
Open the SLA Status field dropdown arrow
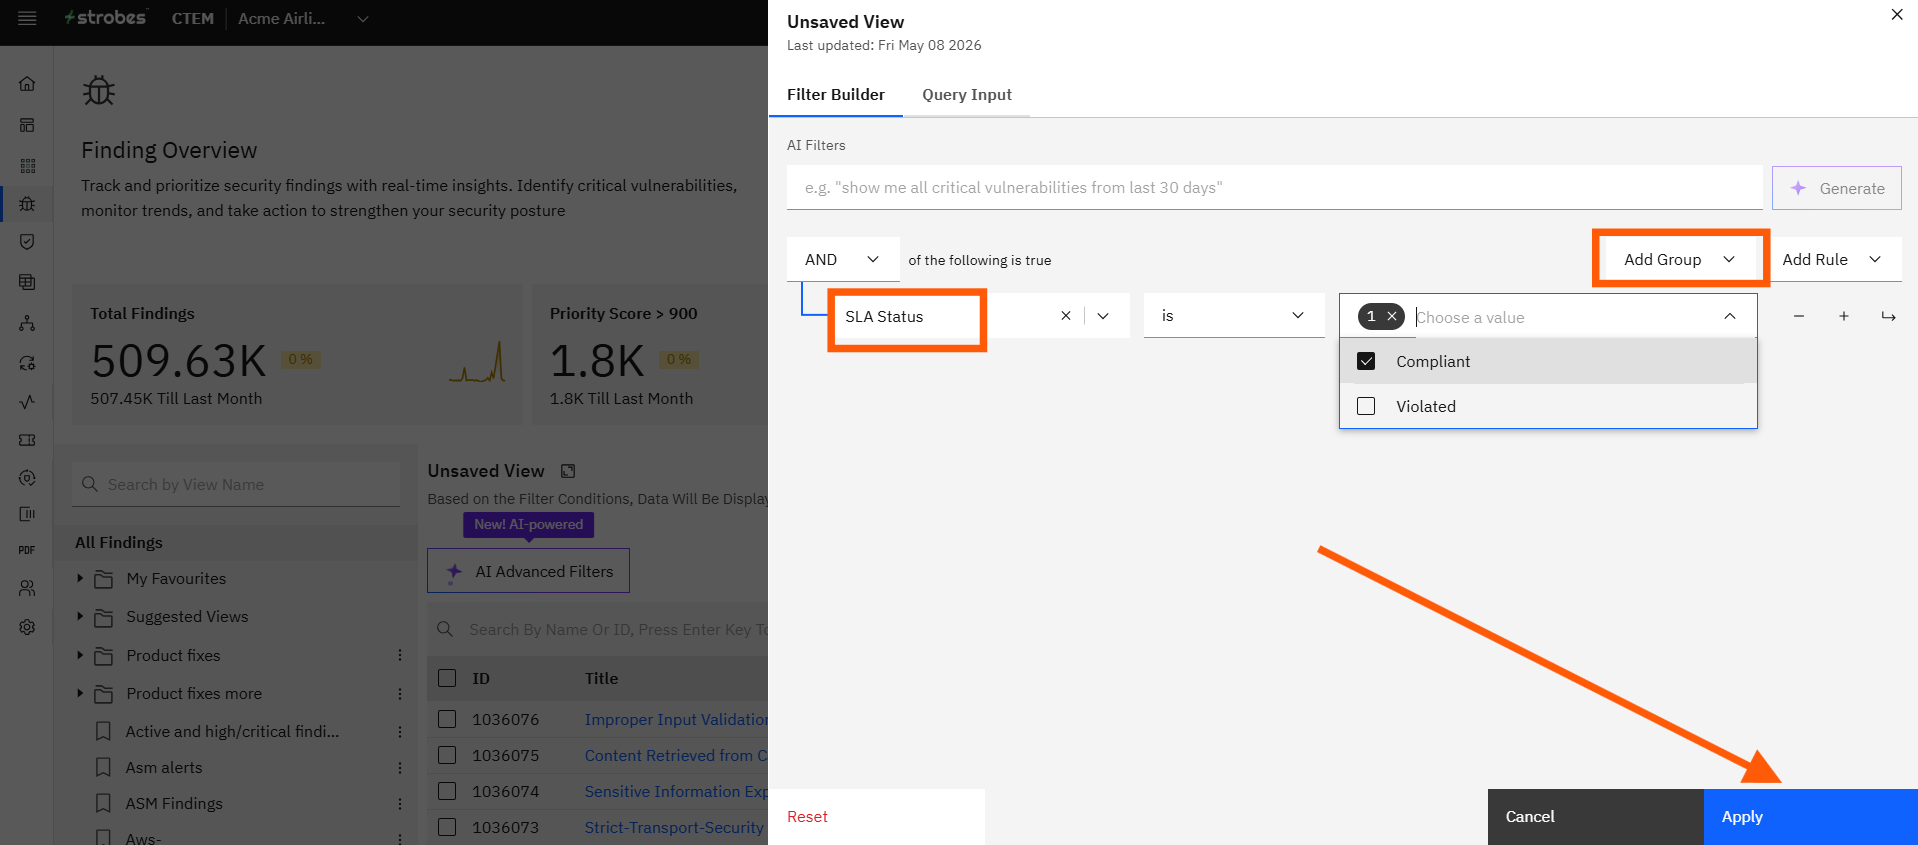coord(1103,316)
